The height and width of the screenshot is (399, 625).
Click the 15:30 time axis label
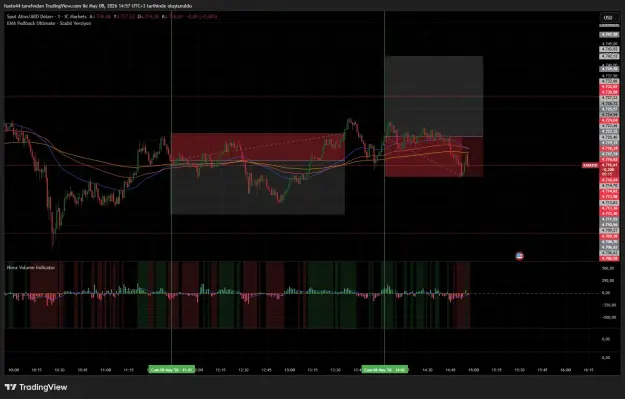519,370
